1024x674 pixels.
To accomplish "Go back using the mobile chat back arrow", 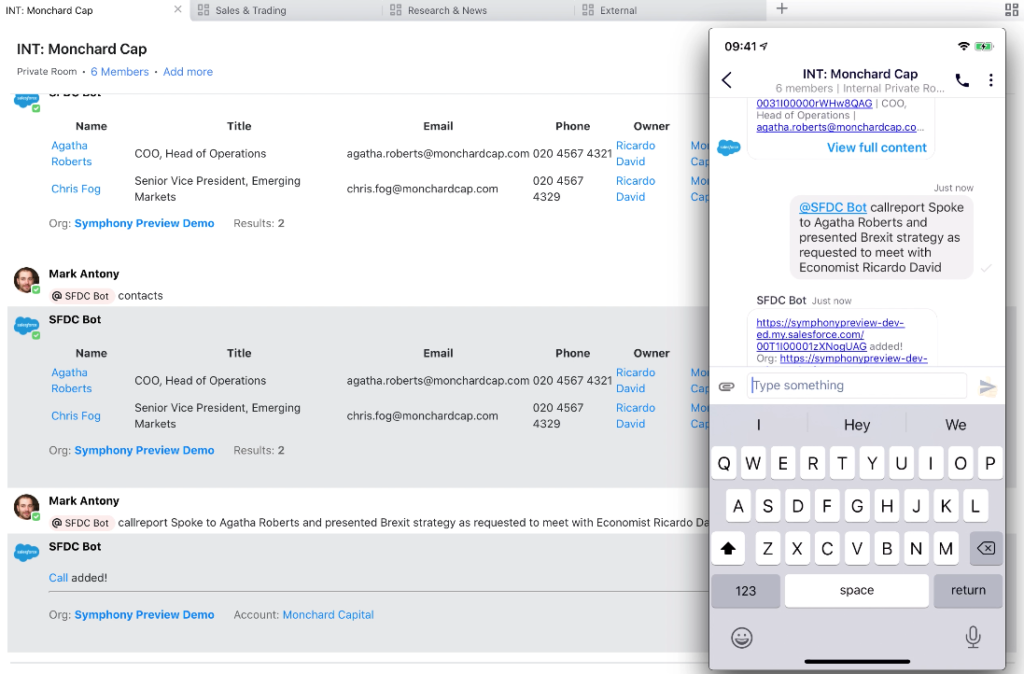I will pos(727,80).
